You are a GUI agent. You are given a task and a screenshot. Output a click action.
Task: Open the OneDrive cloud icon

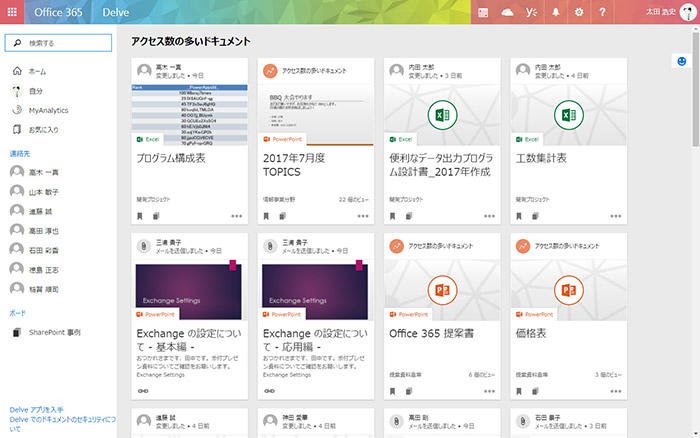[x=507, y=12]
